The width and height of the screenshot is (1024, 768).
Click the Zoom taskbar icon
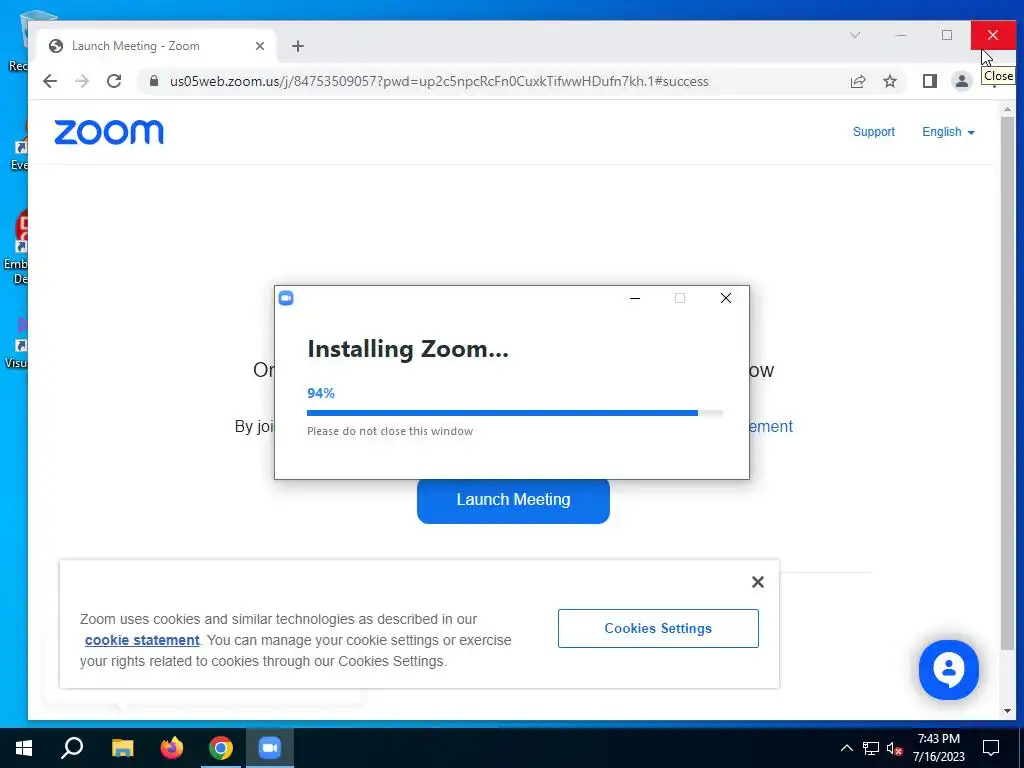click(x=270, y=748)
